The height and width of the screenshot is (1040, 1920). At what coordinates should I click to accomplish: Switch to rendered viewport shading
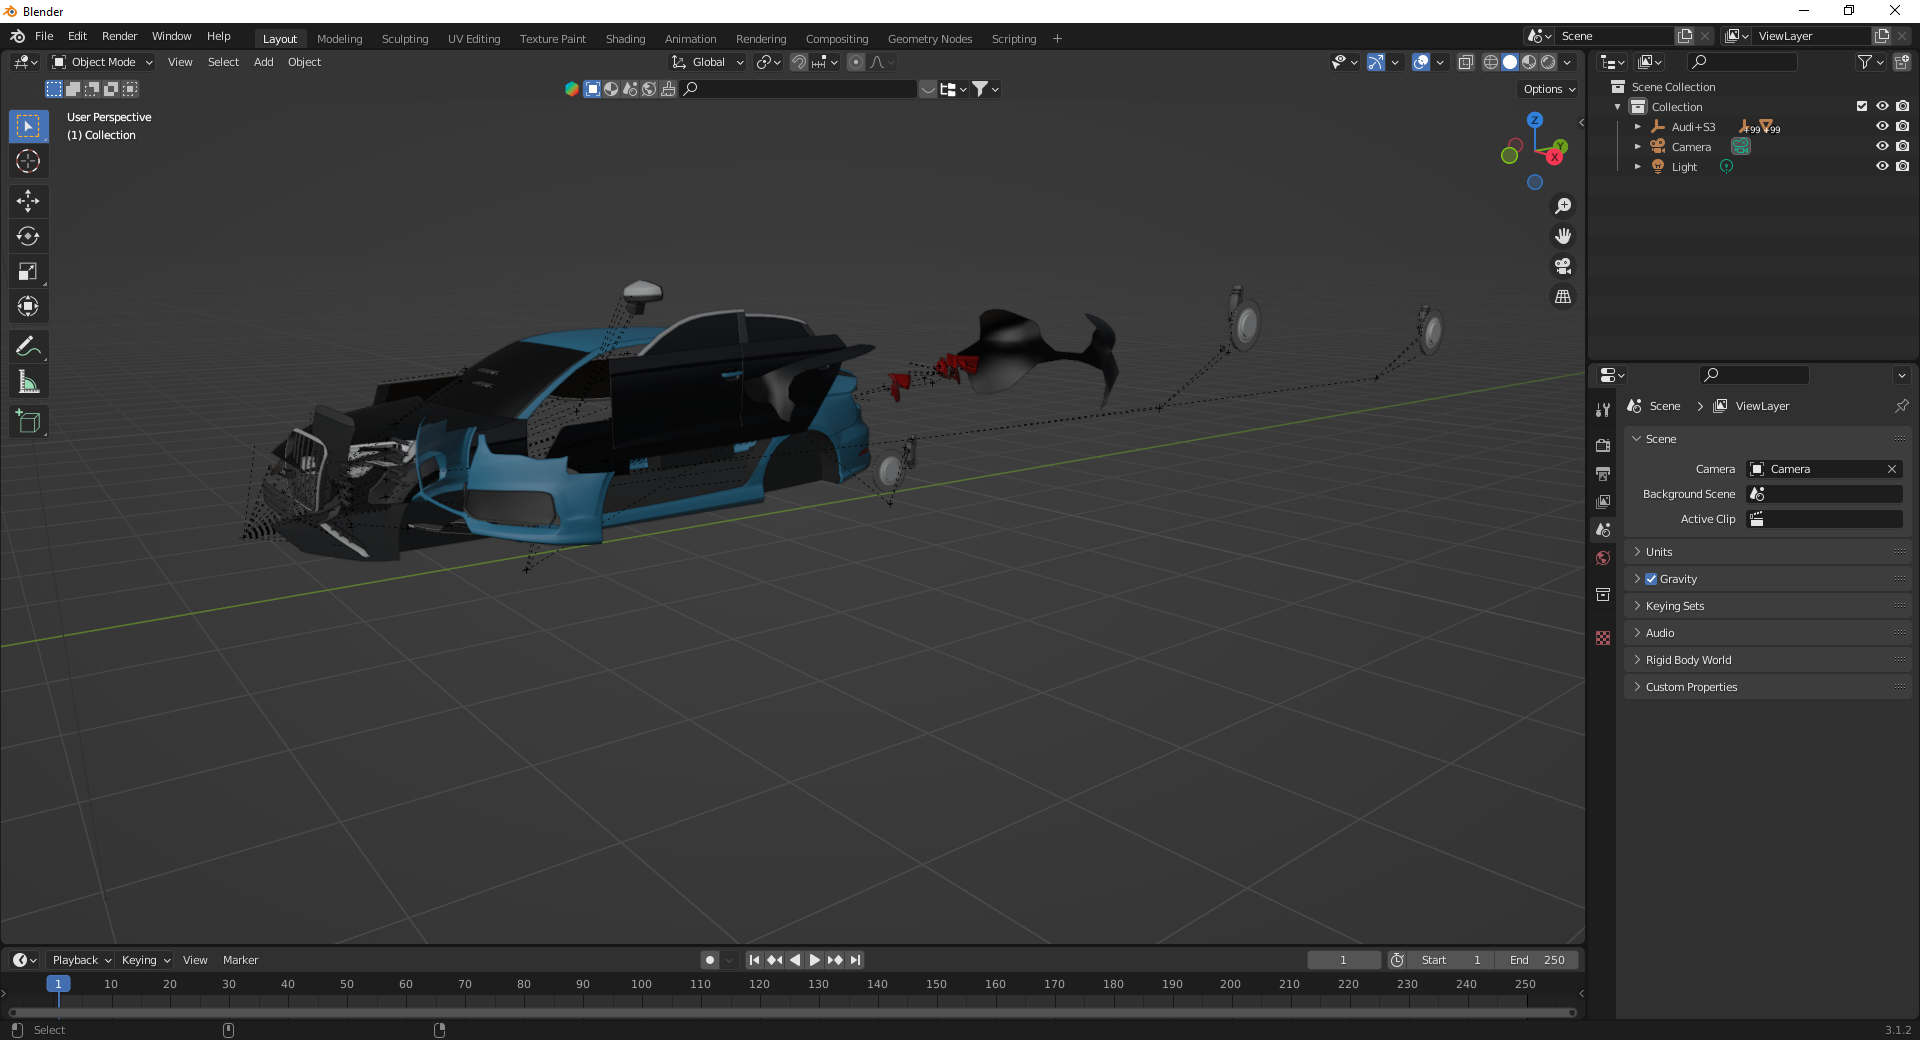point(1548,62)
